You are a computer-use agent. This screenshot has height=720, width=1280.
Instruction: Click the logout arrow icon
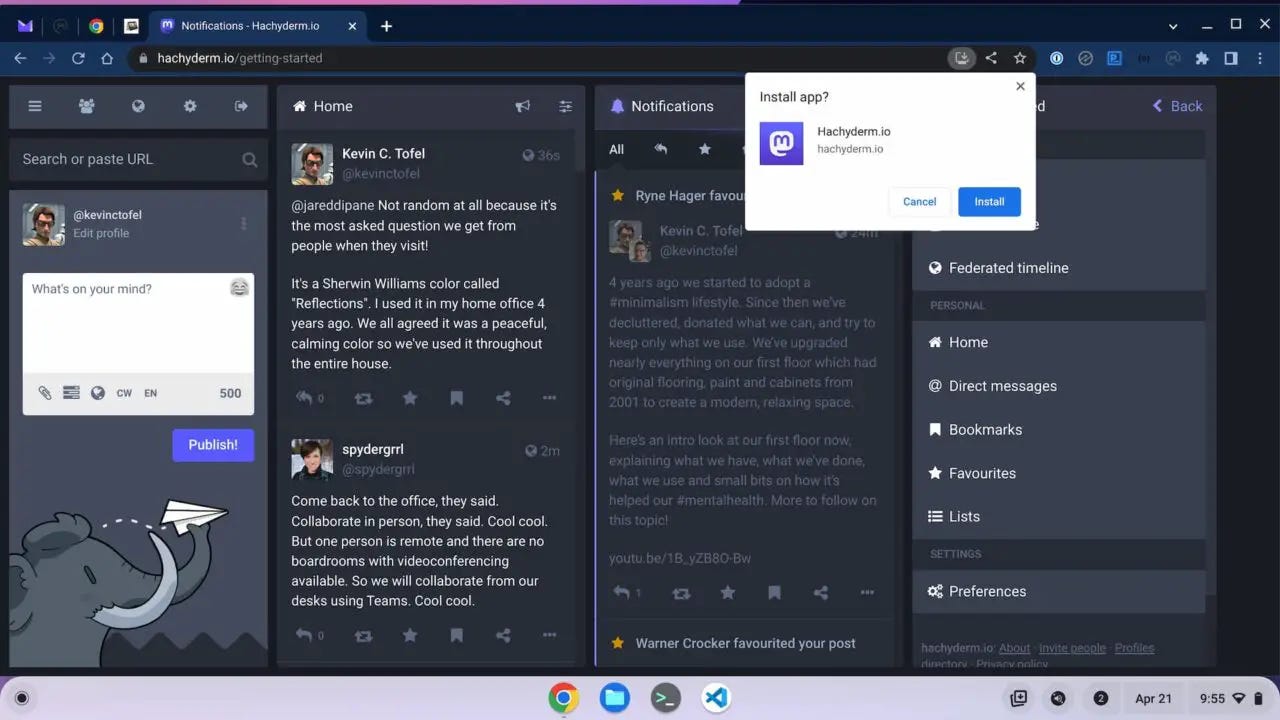coord(241,106)
